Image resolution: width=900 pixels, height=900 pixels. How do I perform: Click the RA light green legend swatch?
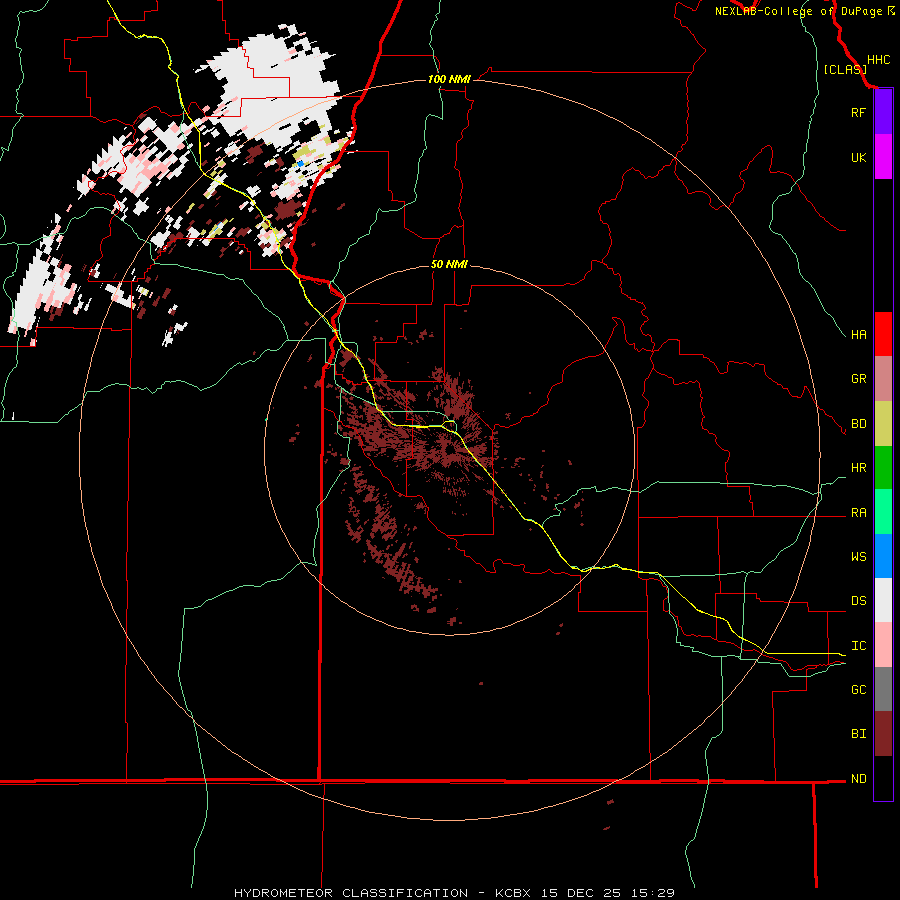point(883,512)
